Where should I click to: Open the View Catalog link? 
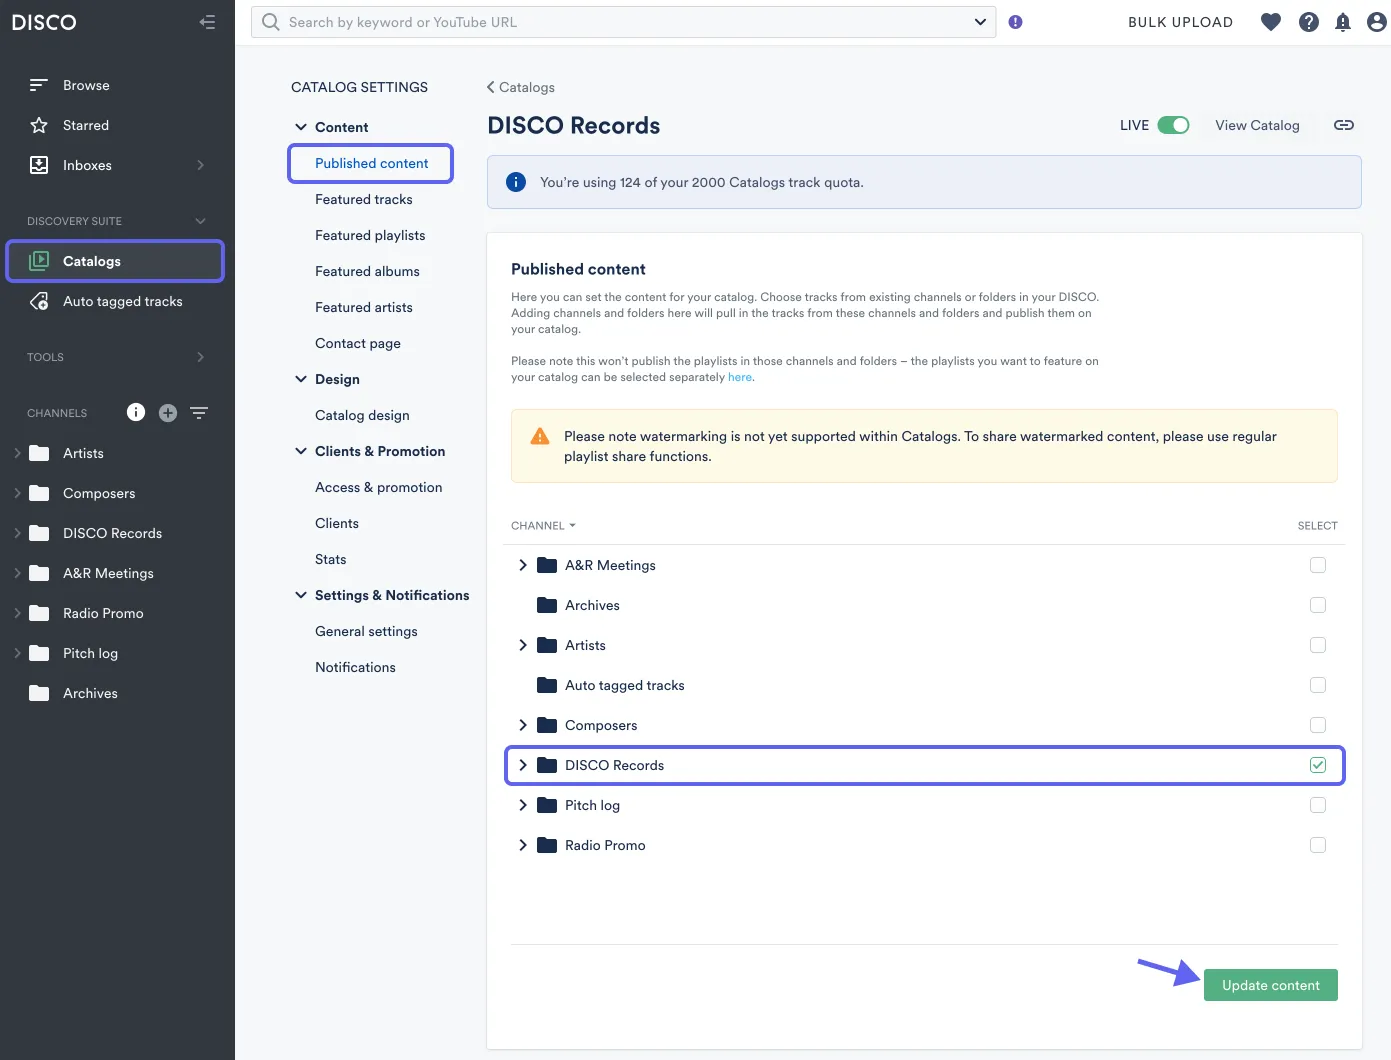tap(1257, 125)
